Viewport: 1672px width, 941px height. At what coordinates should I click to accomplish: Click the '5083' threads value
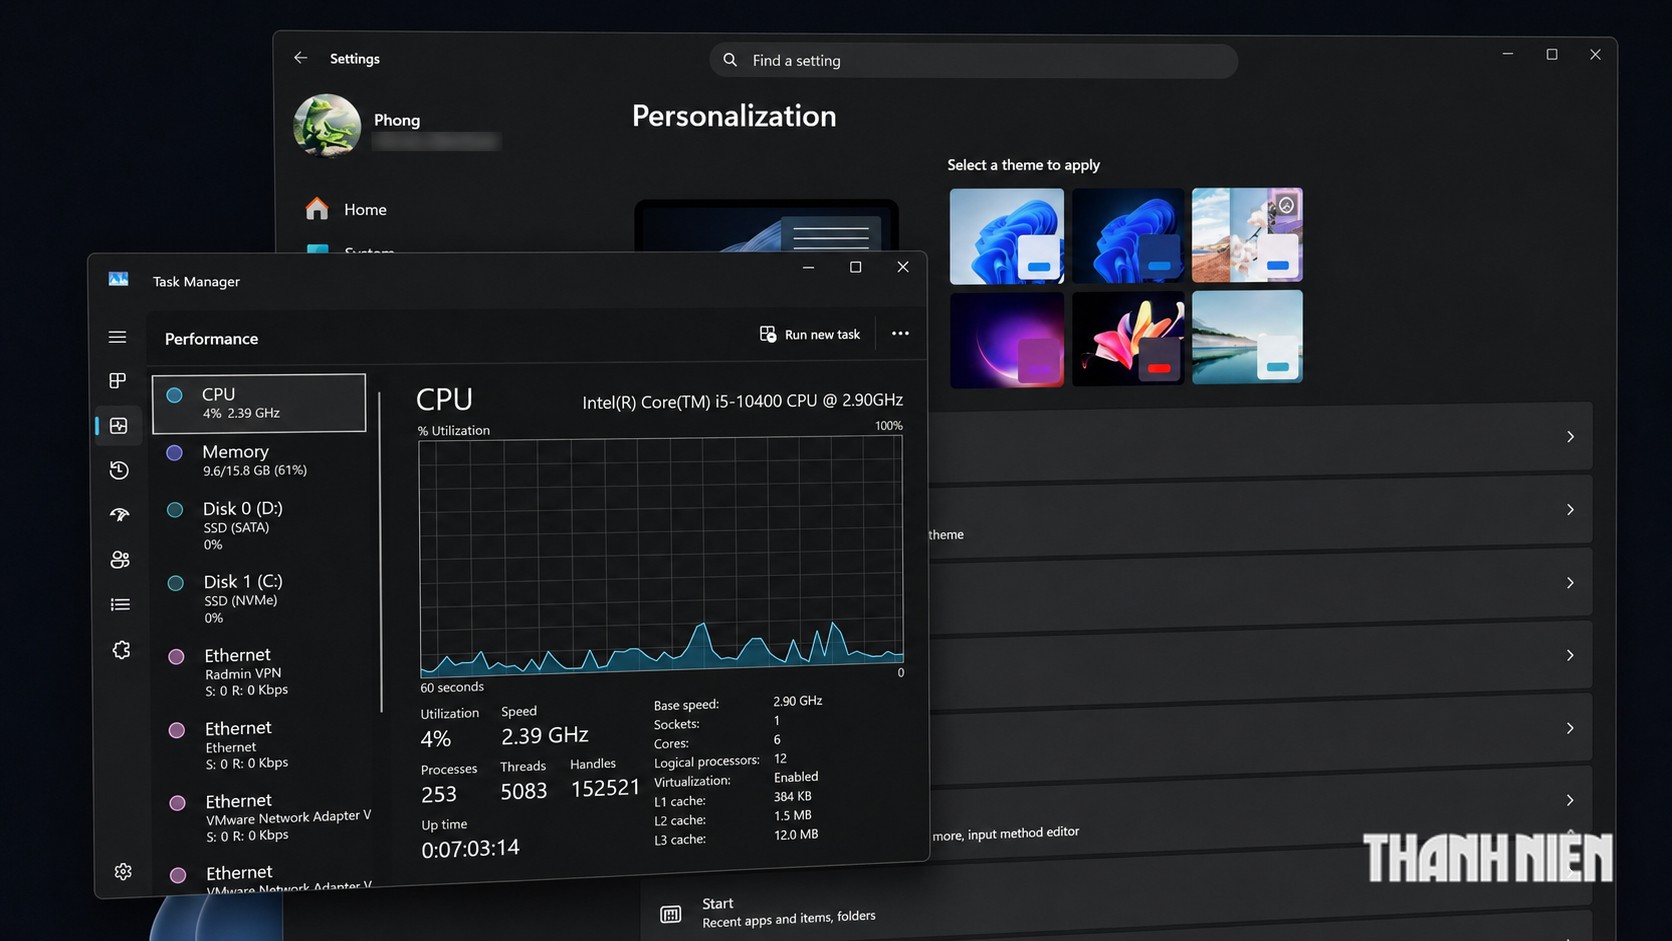click(524, 791)
